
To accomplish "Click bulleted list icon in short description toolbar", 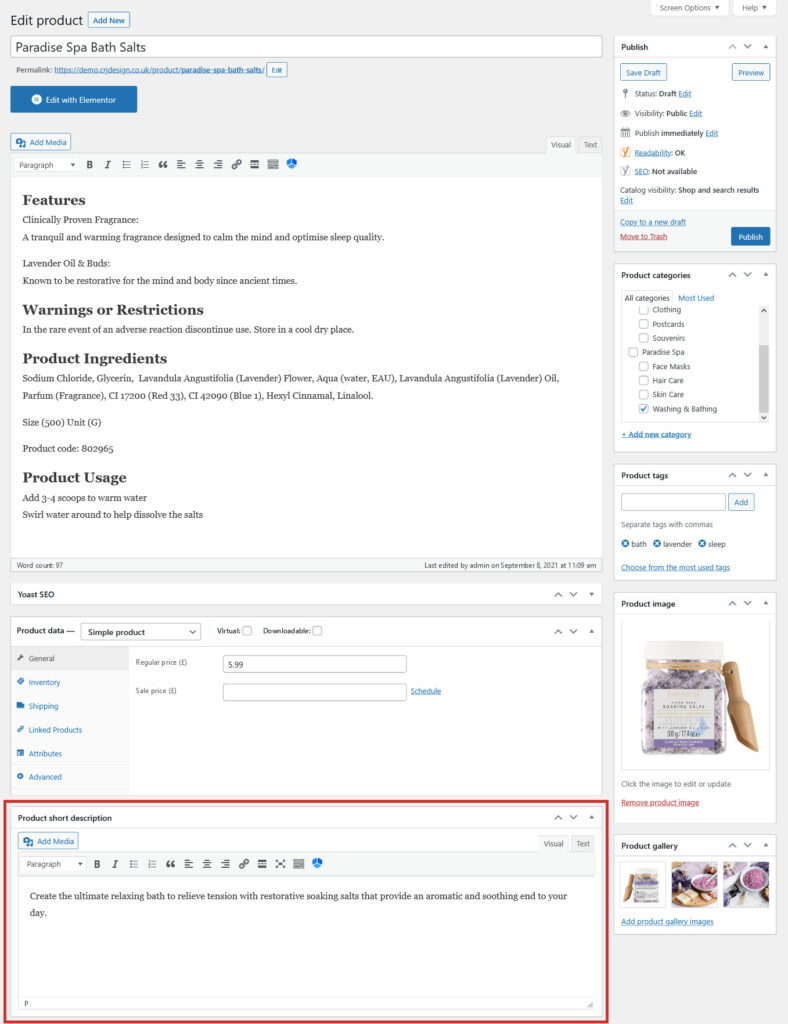I will coord(134,864).
